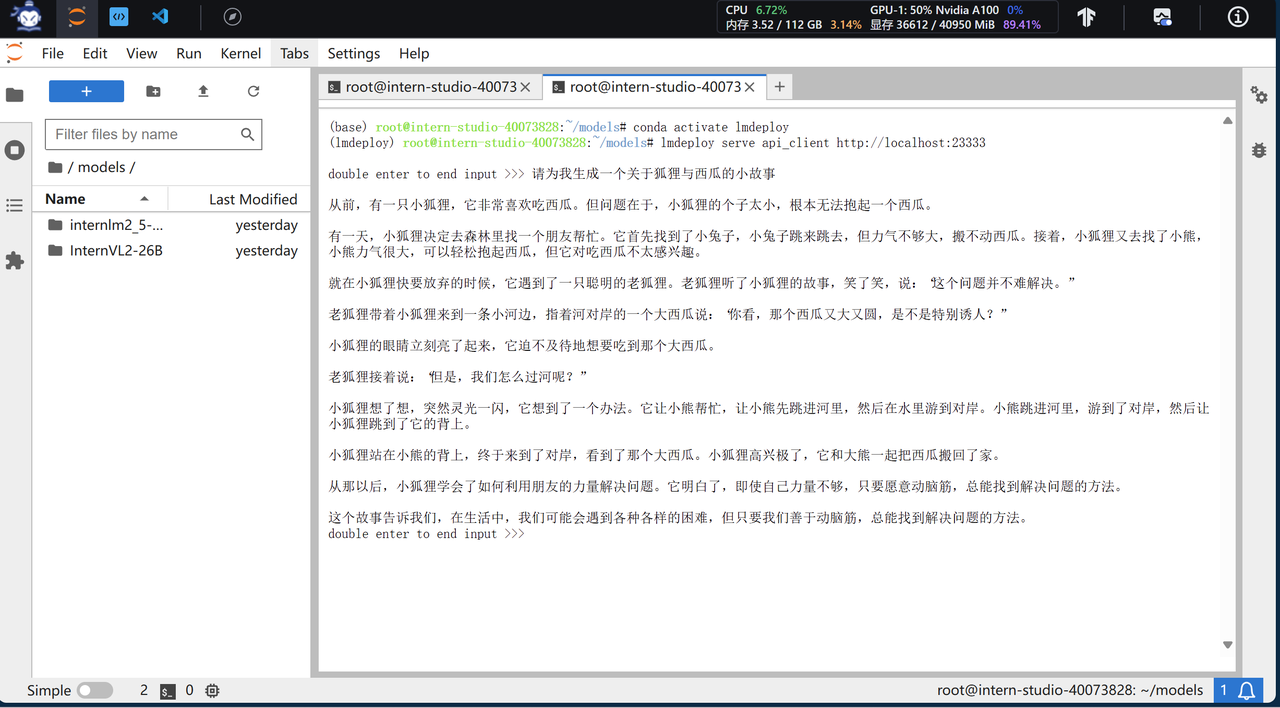The image size is (1280, 708).
Task: Open the property inspector gears icon
Action: tap(1259, 95)
